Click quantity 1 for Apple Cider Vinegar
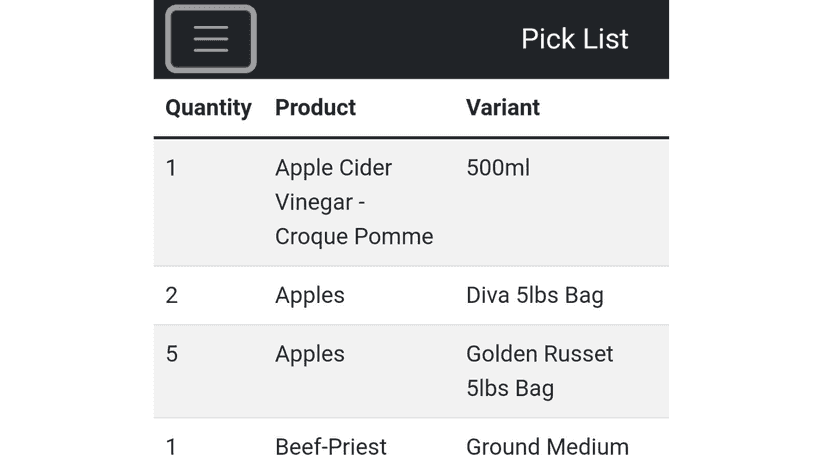The image size is (828, 466). 171,168
